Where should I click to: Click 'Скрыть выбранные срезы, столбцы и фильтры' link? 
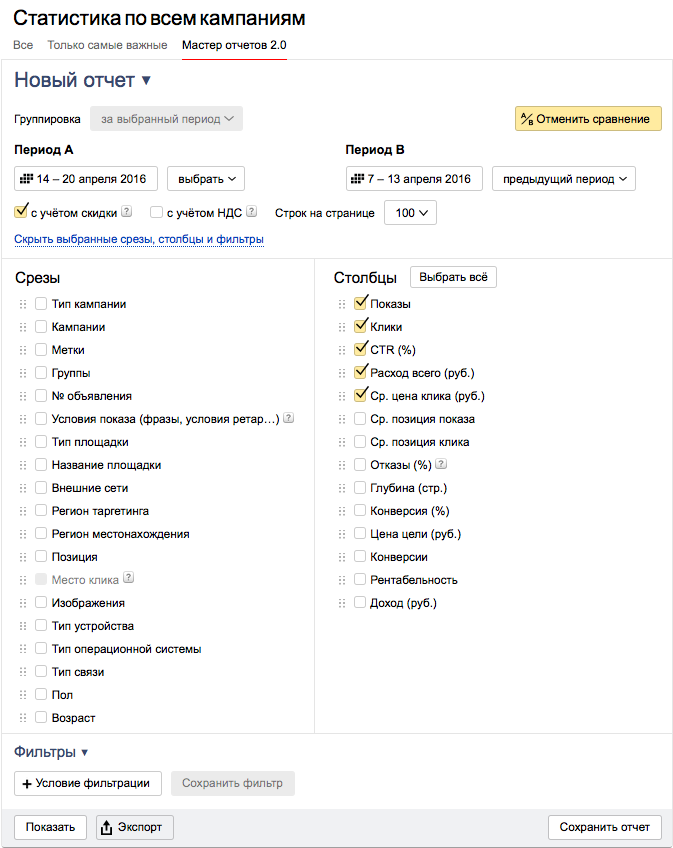pos(139,239)
